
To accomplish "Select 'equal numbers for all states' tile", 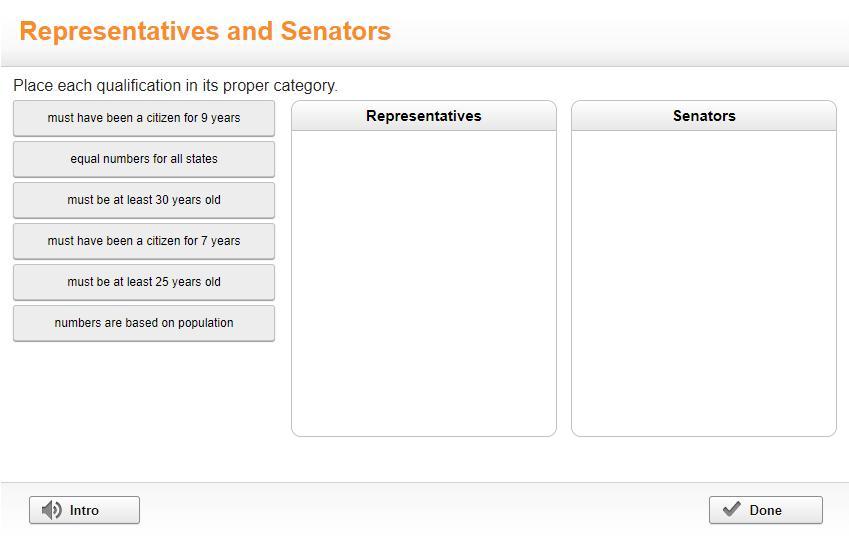I will pyautogui.click(x=144, y=159).
